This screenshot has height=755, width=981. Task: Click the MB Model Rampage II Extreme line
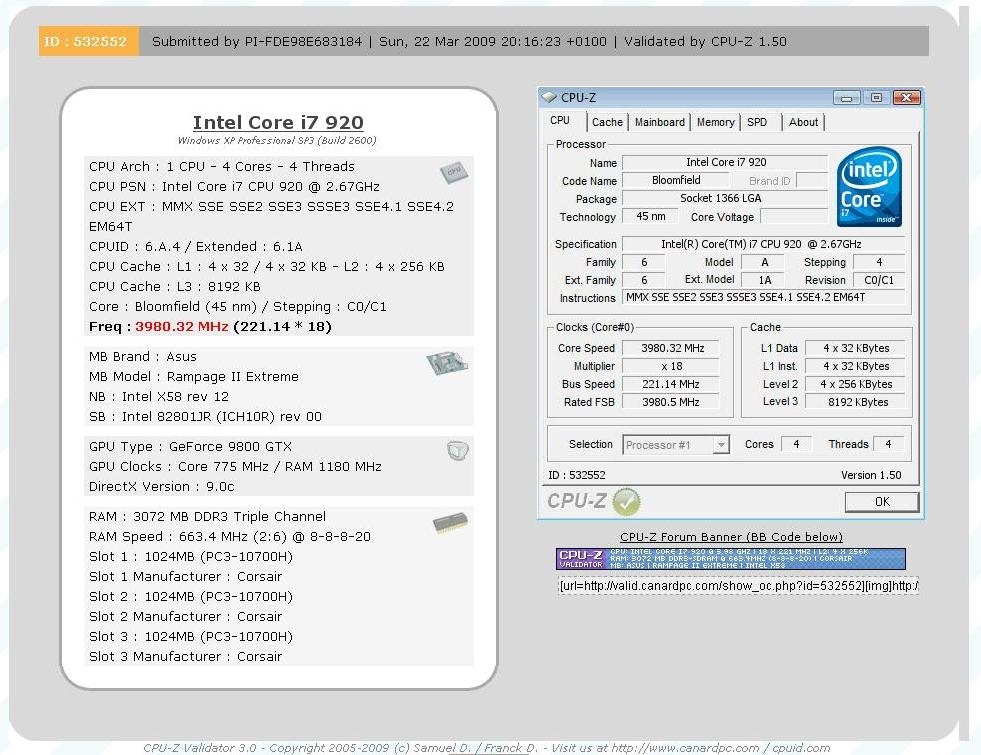(194, 377)
